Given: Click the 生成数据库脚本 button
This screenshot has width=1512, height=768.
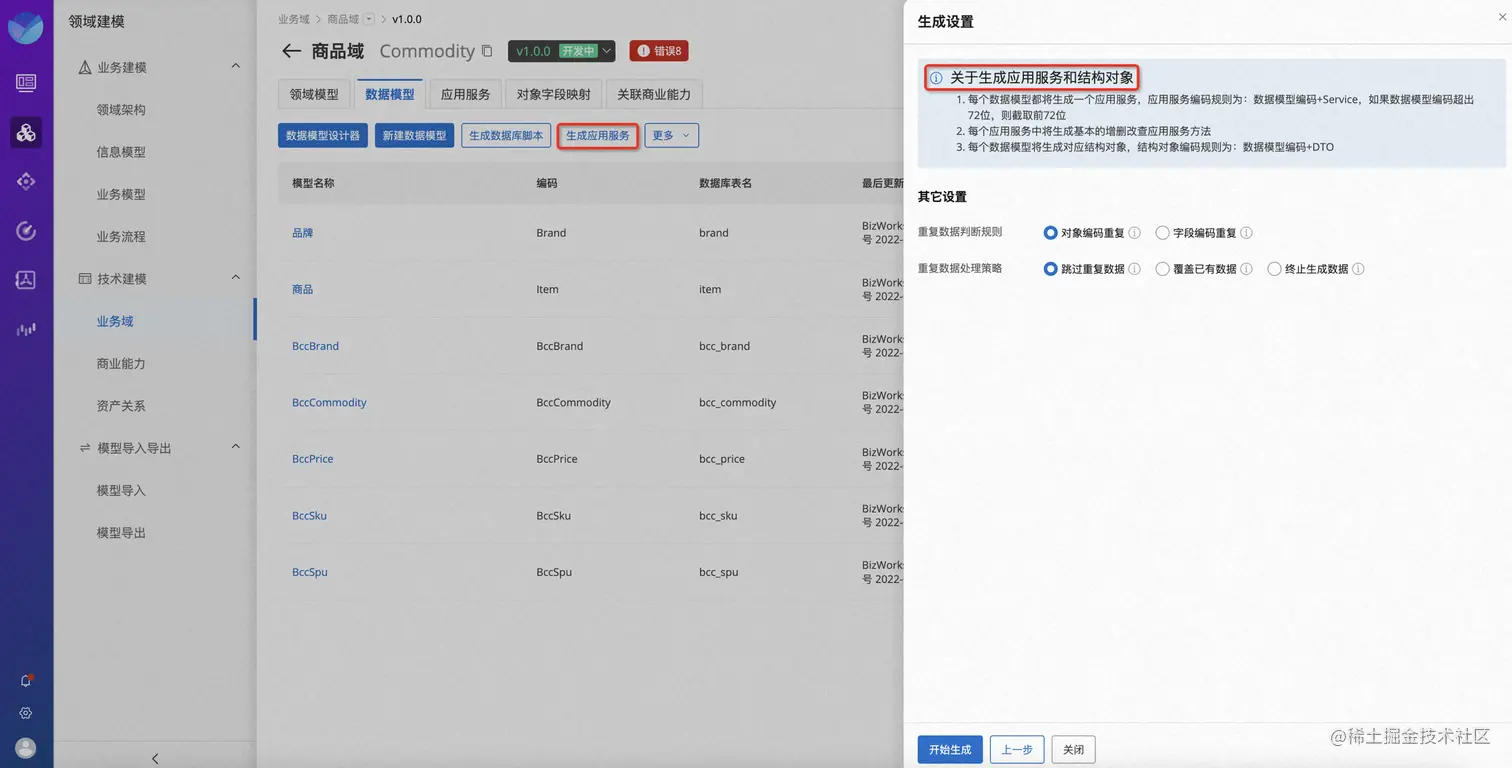Looking at the screenshot, I should [x=506, y=135].
